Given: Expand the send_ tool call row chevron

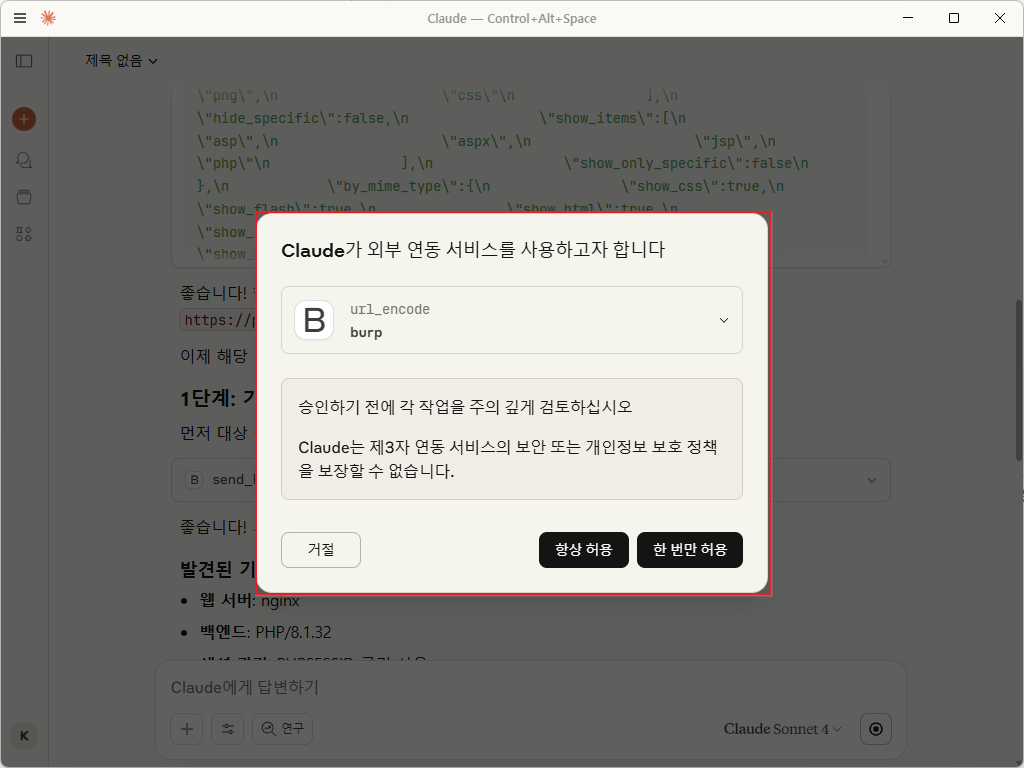Looking at the screenshot, I should (872, 480).
